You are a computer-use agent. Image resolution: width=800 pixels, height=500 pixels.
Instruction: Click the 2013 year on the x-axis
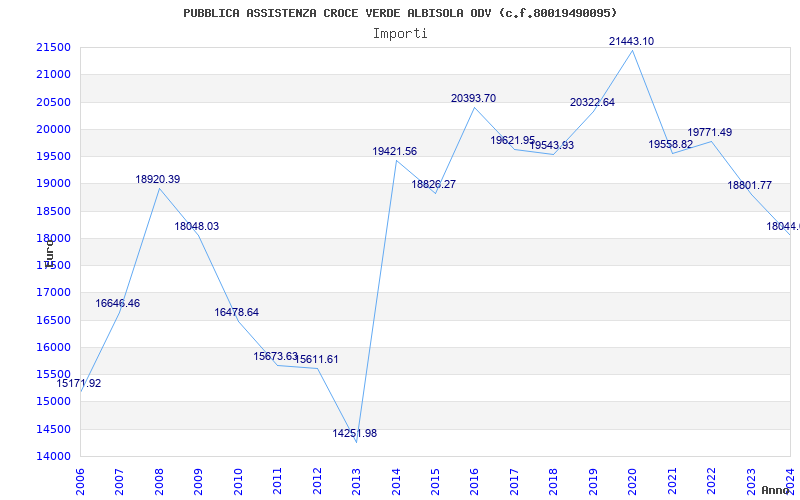[357, 480]
